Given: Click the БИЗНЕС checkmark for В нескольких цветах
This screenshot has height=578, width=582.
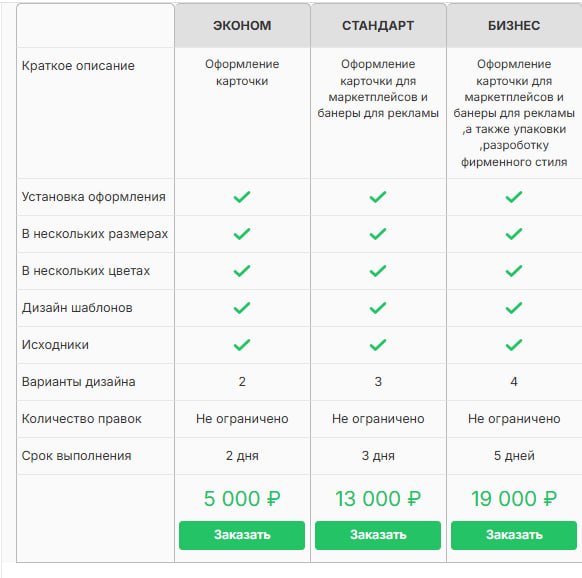Looking at the screenshot, I should (x=514, y=271).
